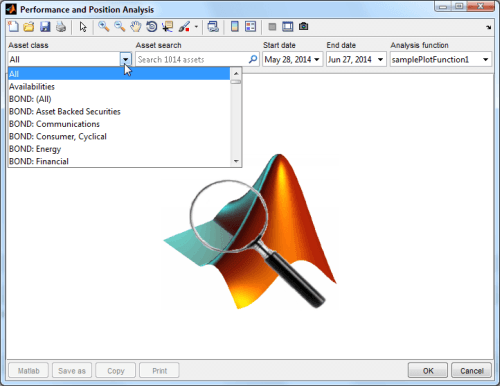This screenshot has width=500, height=386.
Task: Confirm with the OK button
Action: [428, 371]
